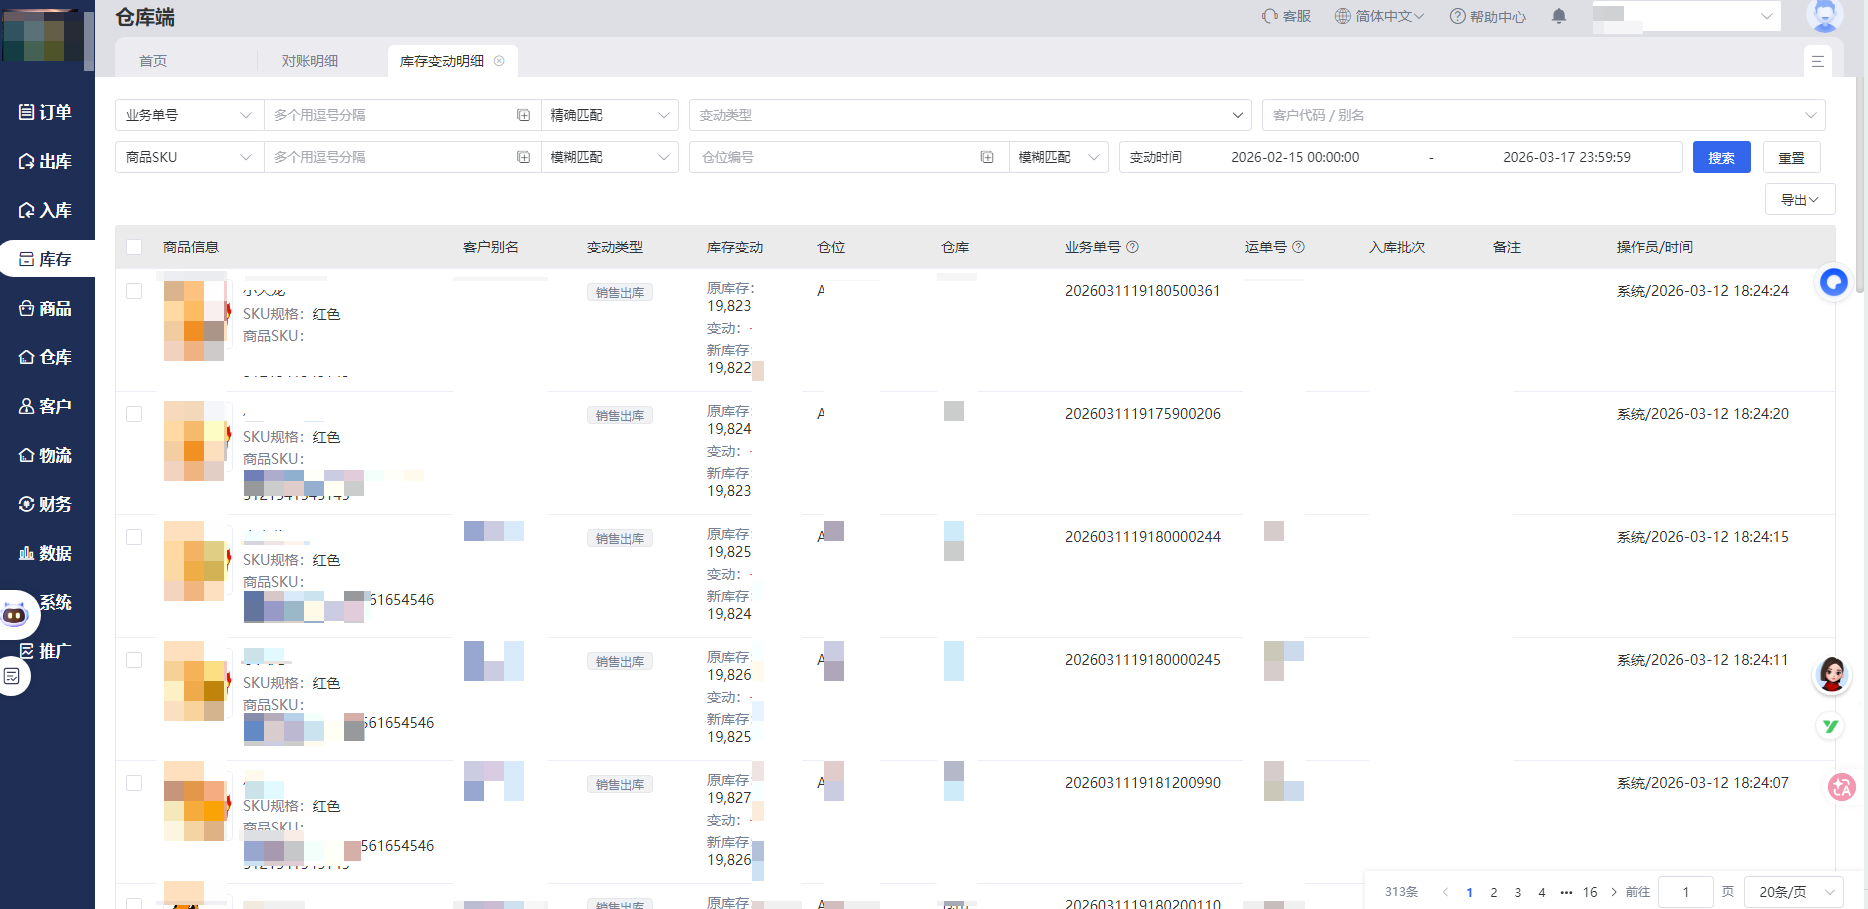Click the notification bell icon

(1558, 16)
